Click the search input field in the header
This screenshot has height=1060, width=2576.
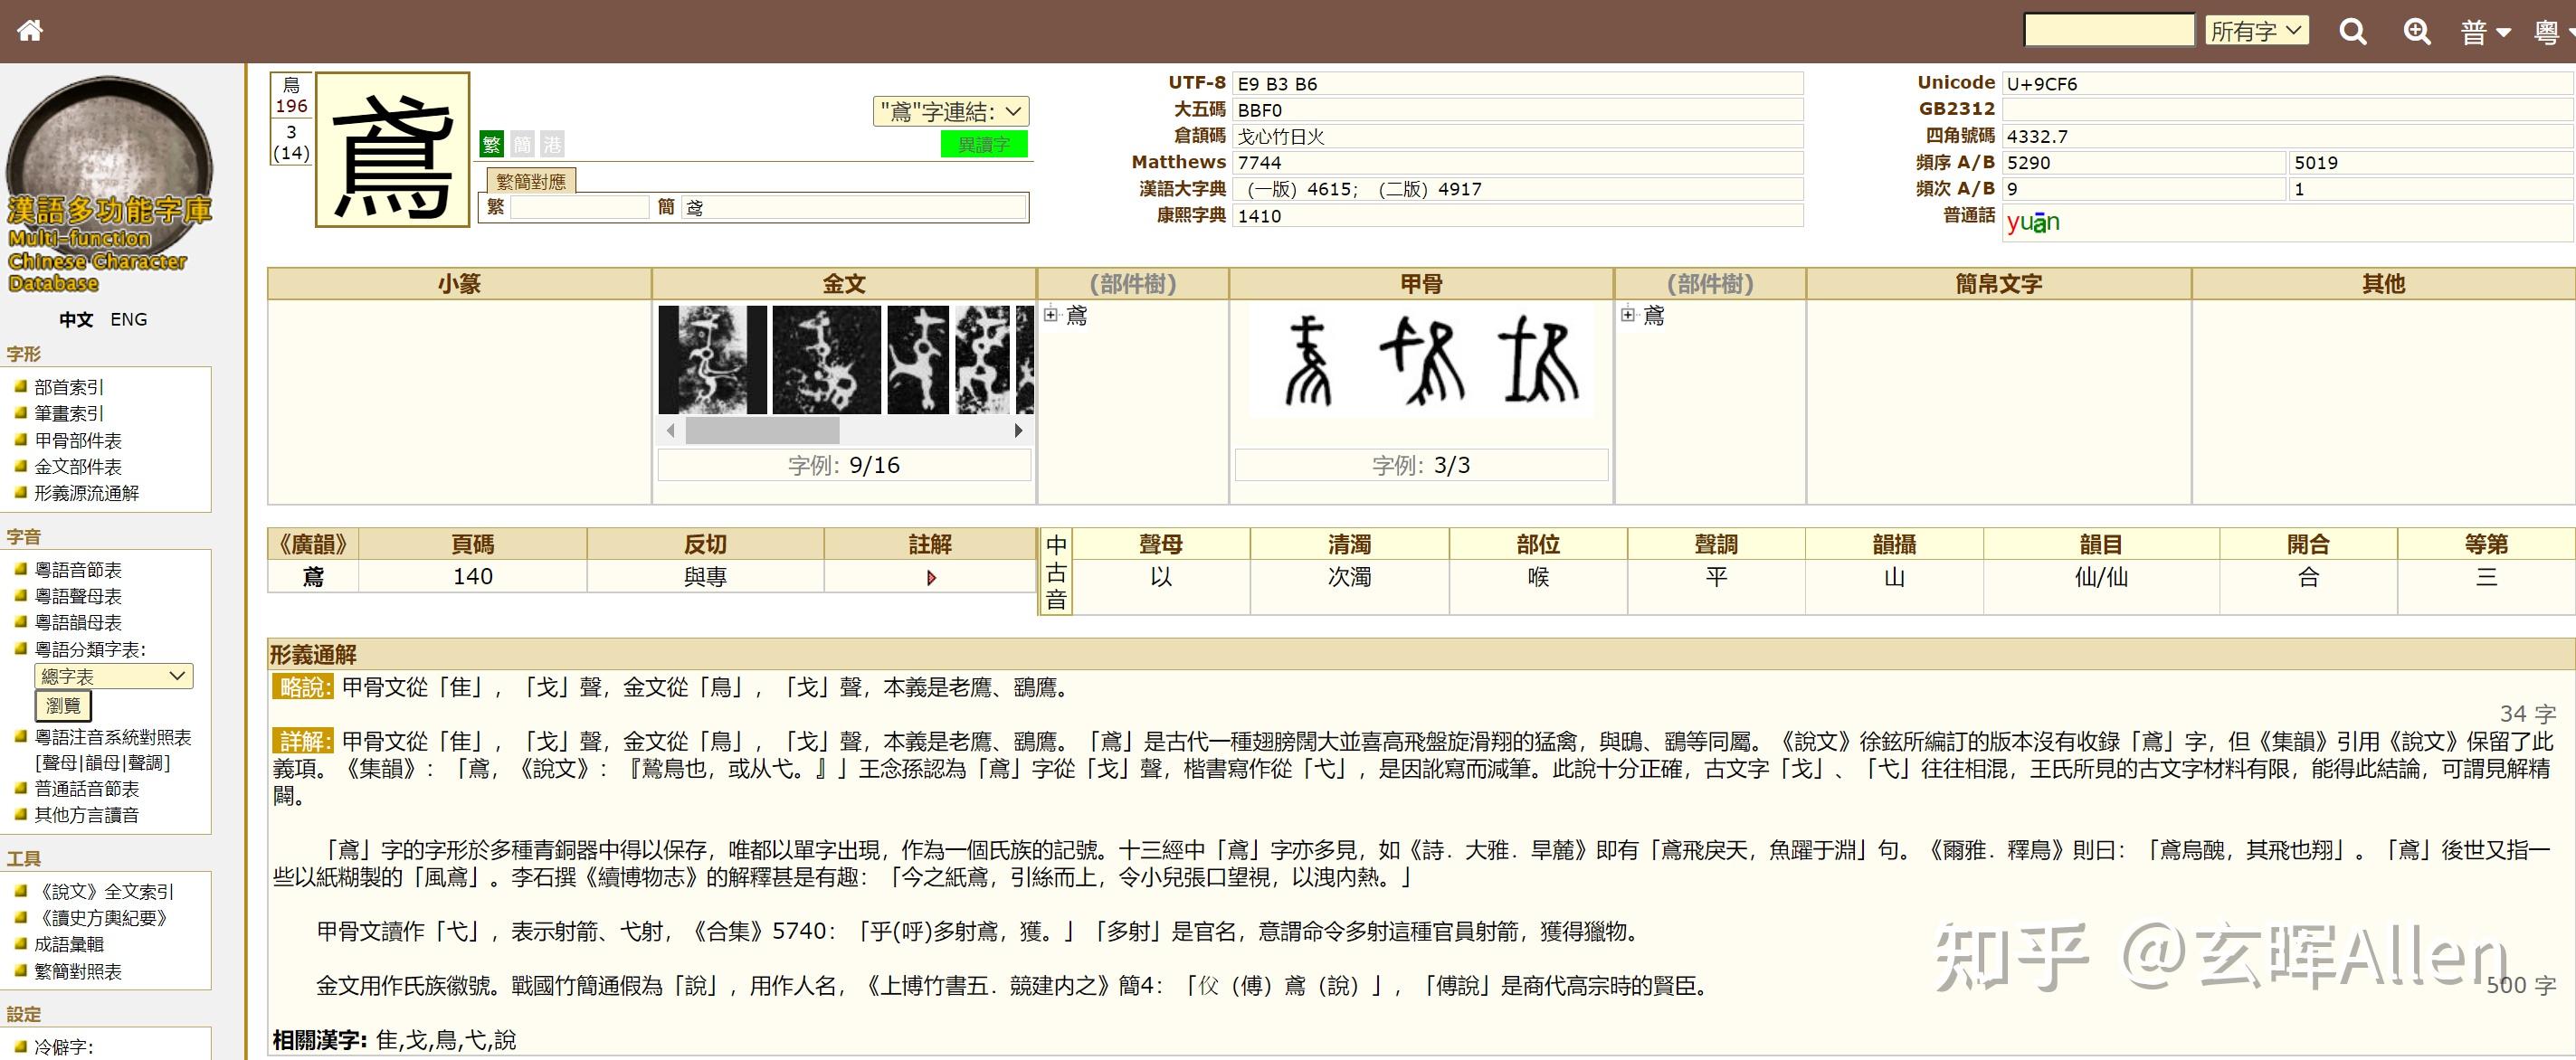[x=2108, y=29]
